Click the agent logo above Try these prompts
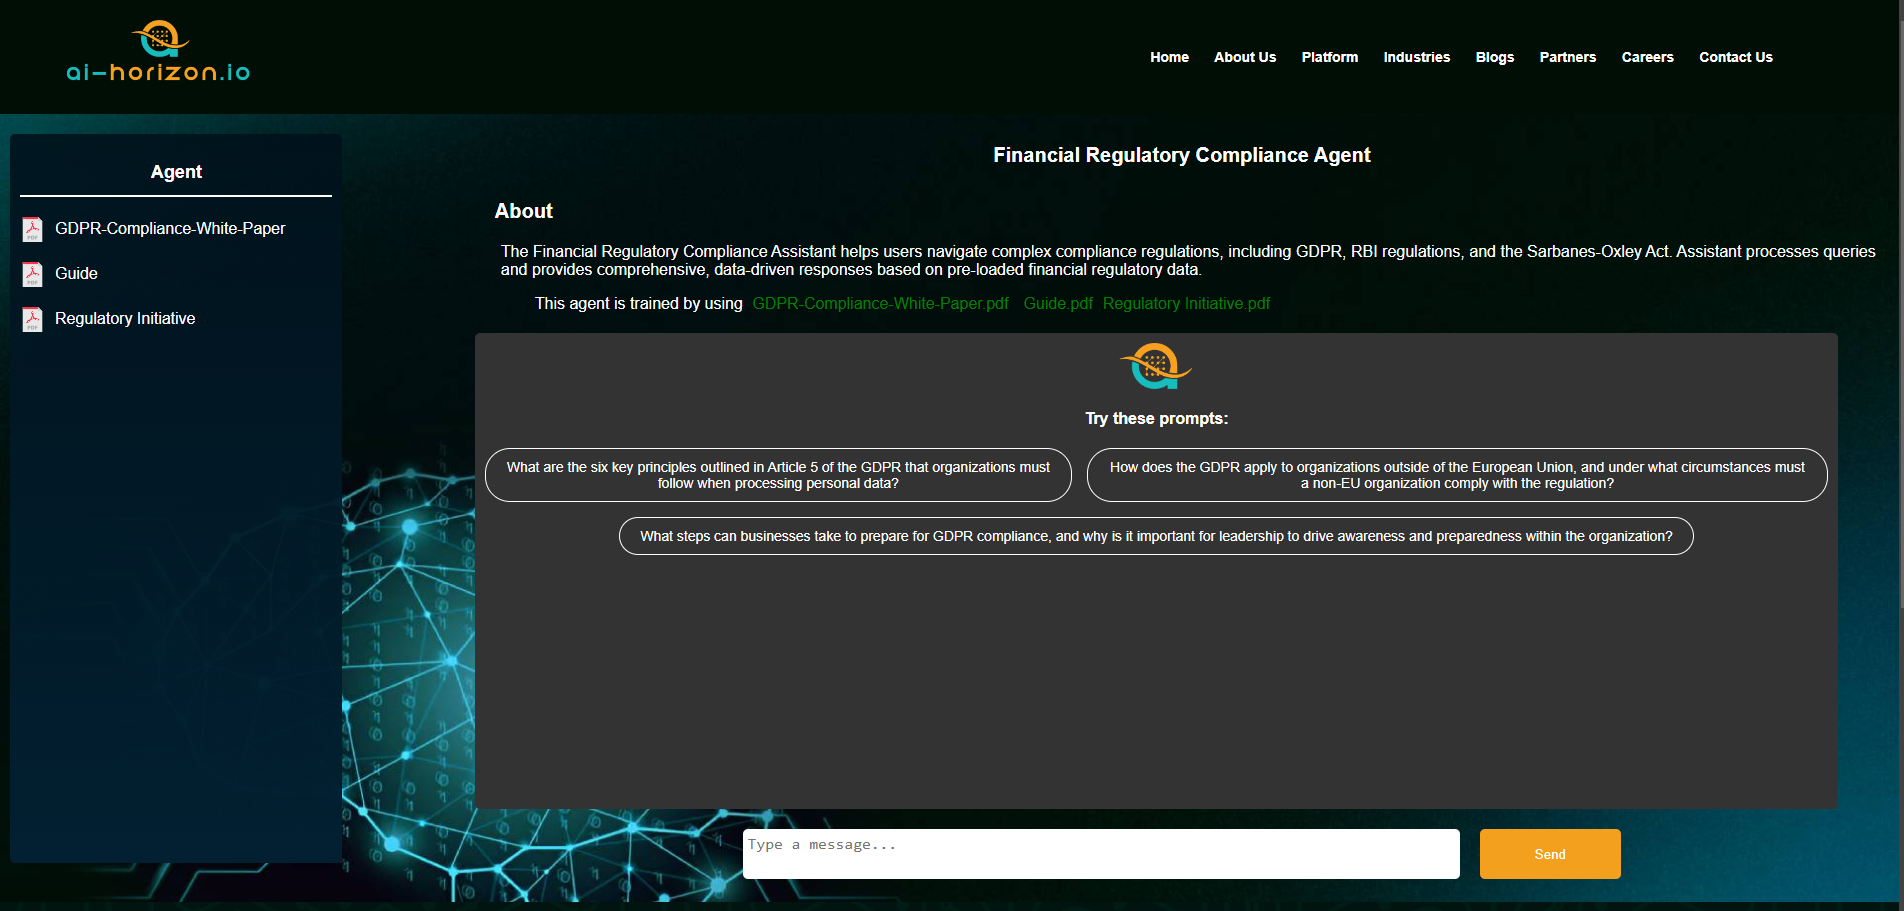This screenshot has height=911, width=1904. tap(1156, 366)
